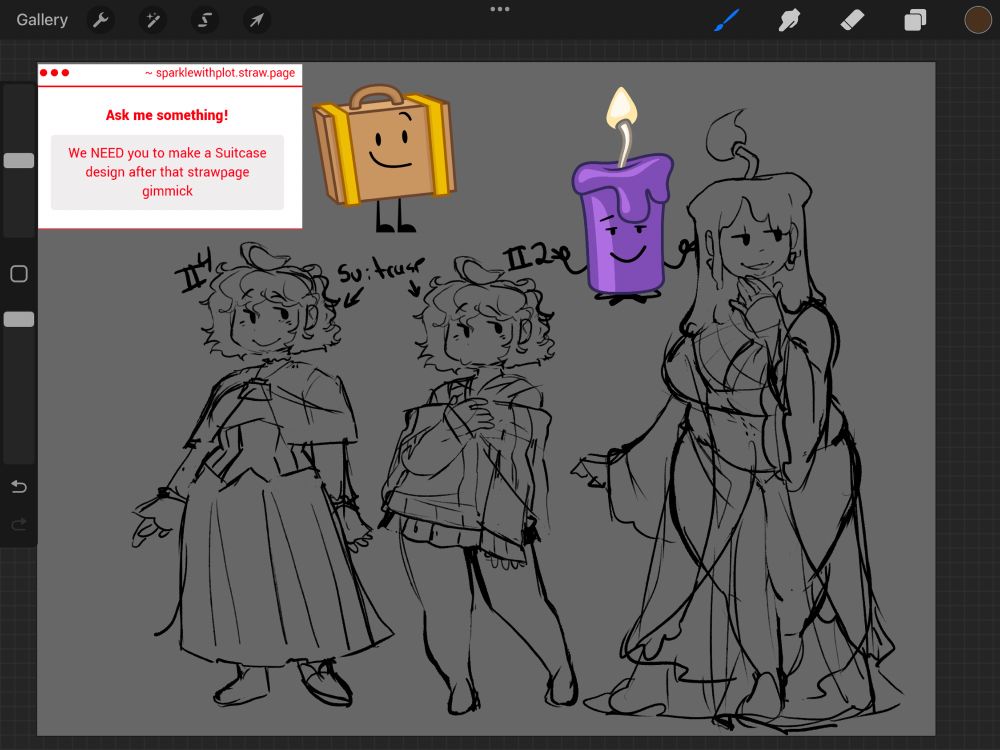Activate the Selection tool
Screen dimensions: 1000x750
[x=205, y=20]
